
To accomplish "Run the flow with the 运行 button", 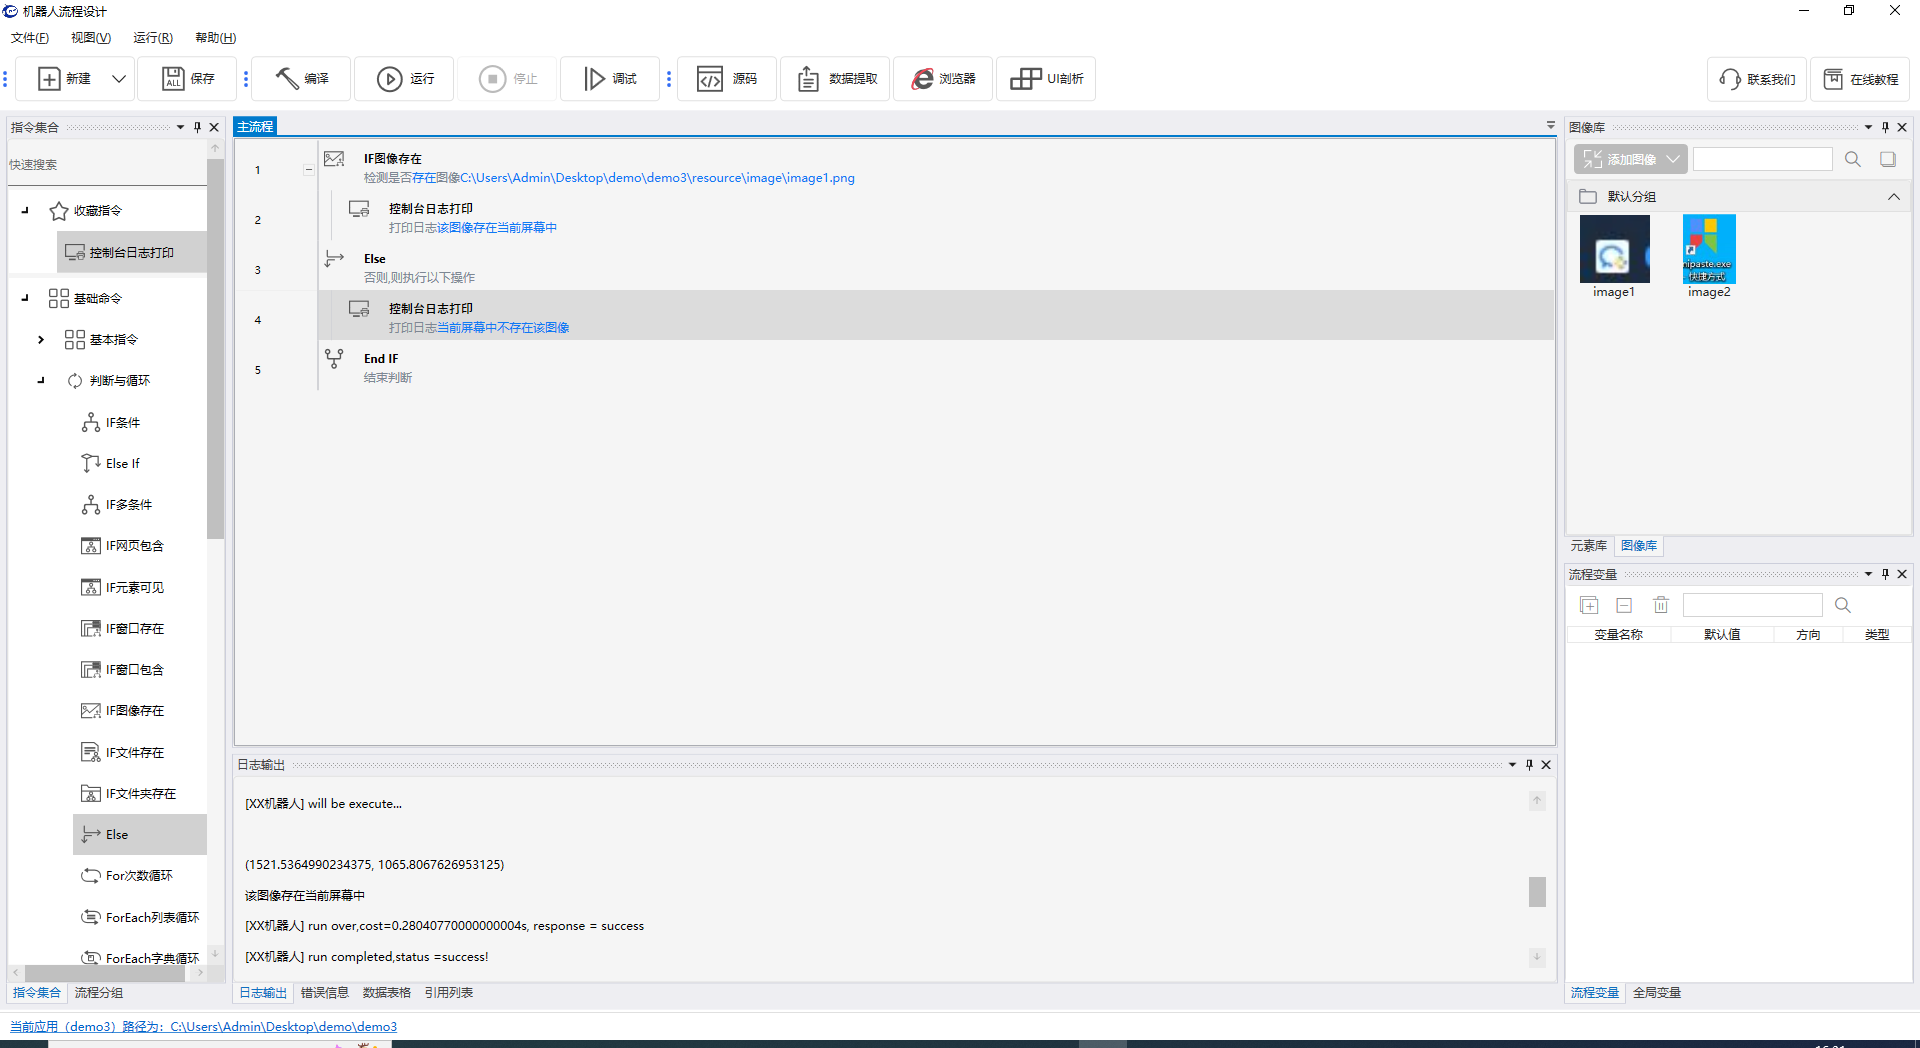I will 389,79.
